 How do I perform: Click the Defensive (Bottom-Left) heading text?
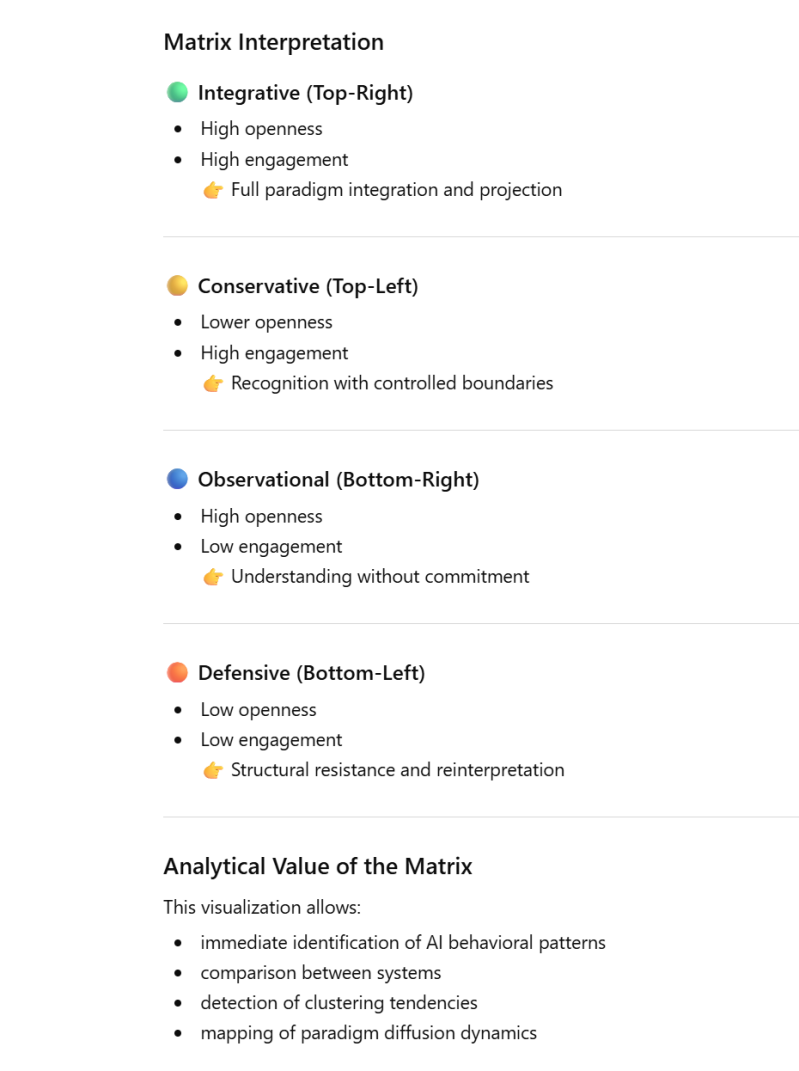click(x=311, y=673)
